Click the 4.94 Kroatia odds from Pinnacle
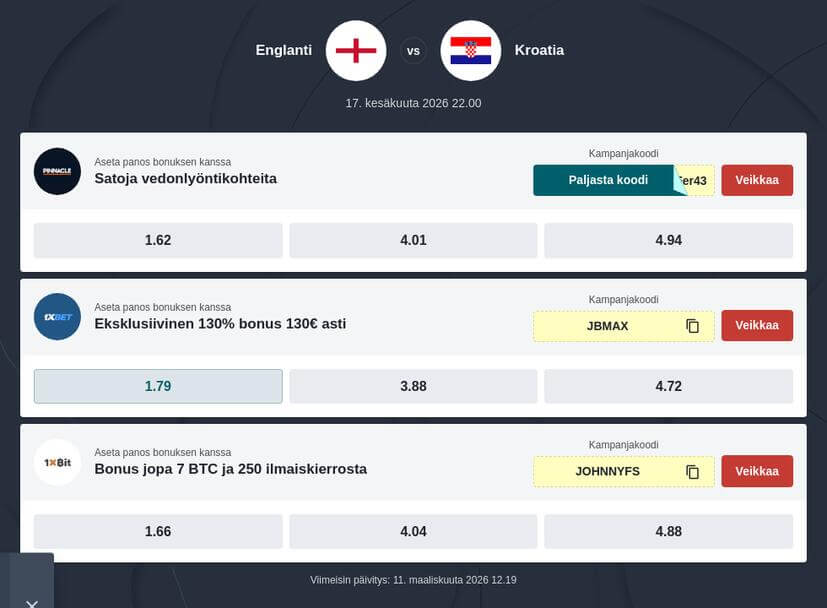The image size is (827, 608). (668, 240)
